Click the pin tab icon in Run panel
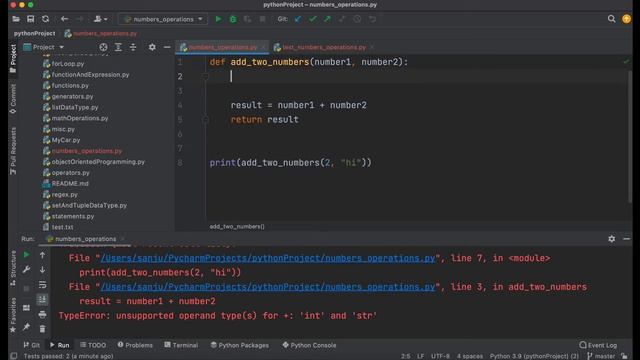640x360 pixels. tap(27, 327)
